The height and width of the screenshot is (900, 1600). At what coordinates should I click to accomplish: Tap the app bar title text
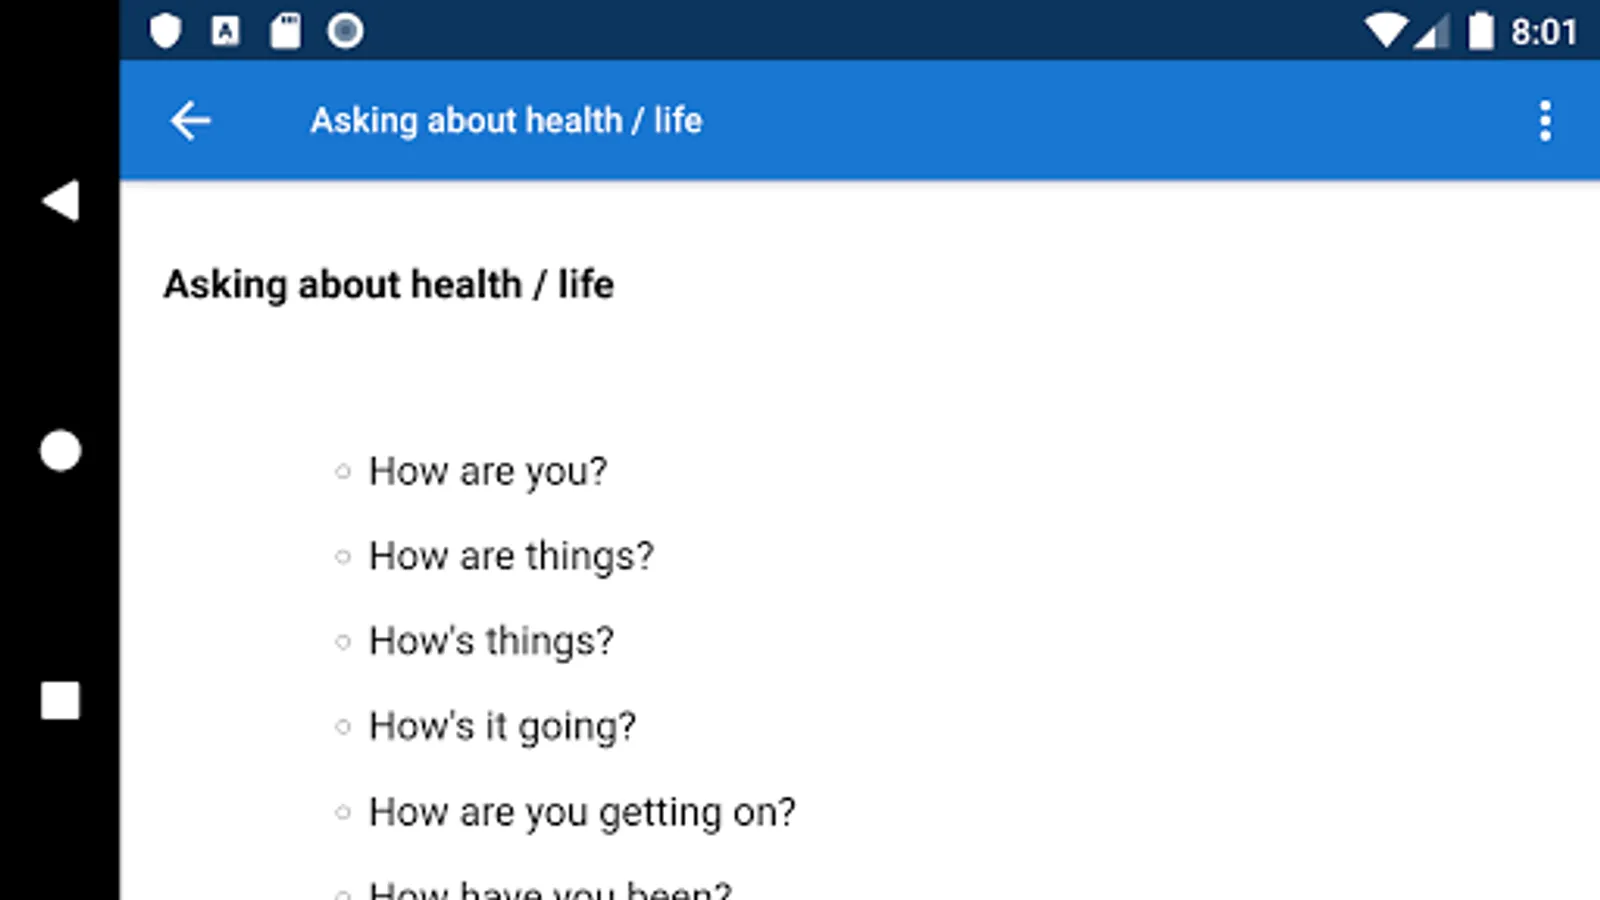[506, 121]
